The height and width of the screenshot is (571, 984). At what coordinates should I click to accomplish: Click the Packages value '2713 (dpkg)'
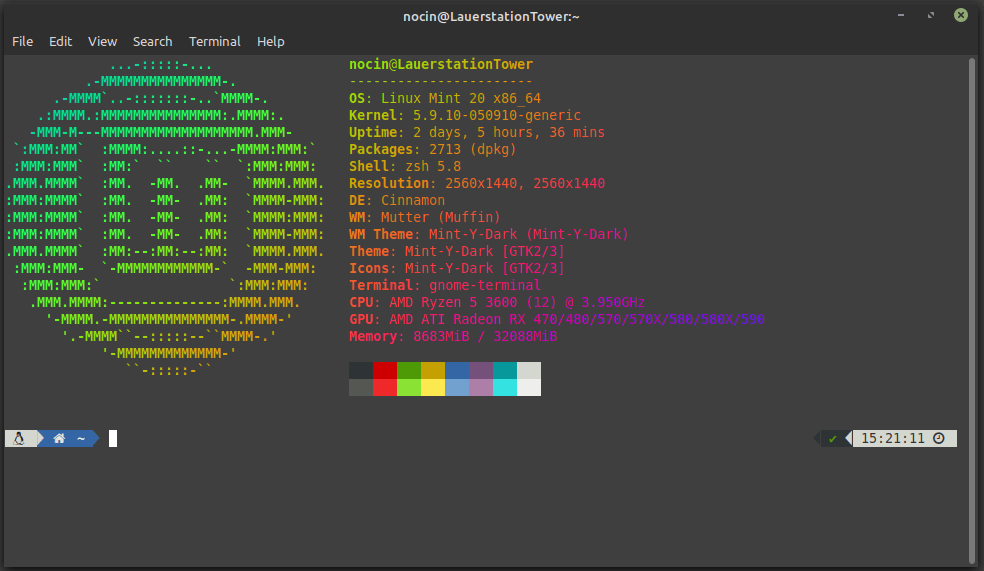point(473,149)
